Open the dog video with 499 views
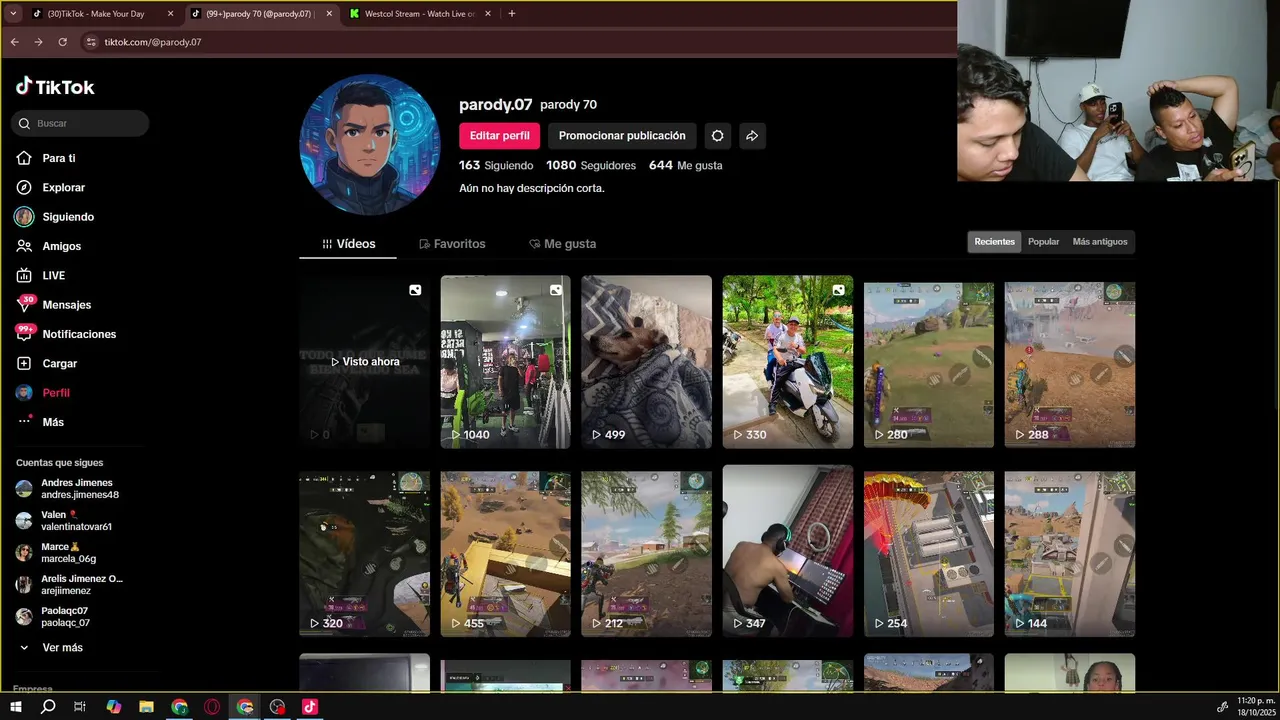This screenshot has height=720, width=1280. point(647,362)
